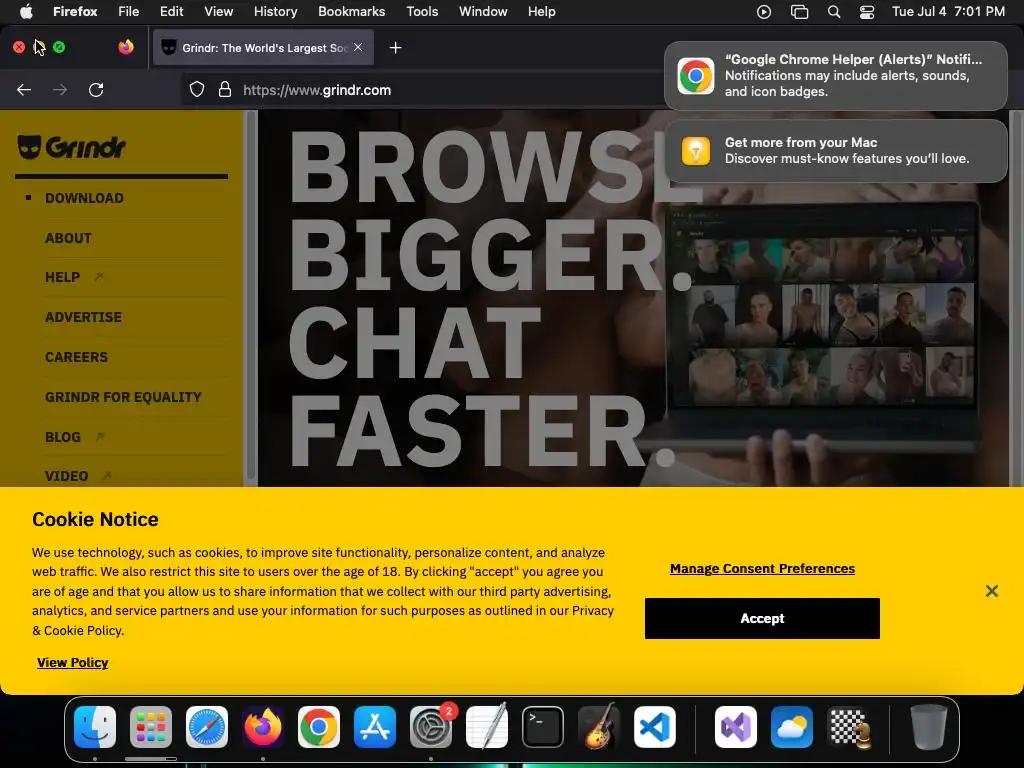Viewport: 1024px width, 768px height.
Task: Go back using the browser back arrow
Action: point(24,89)
